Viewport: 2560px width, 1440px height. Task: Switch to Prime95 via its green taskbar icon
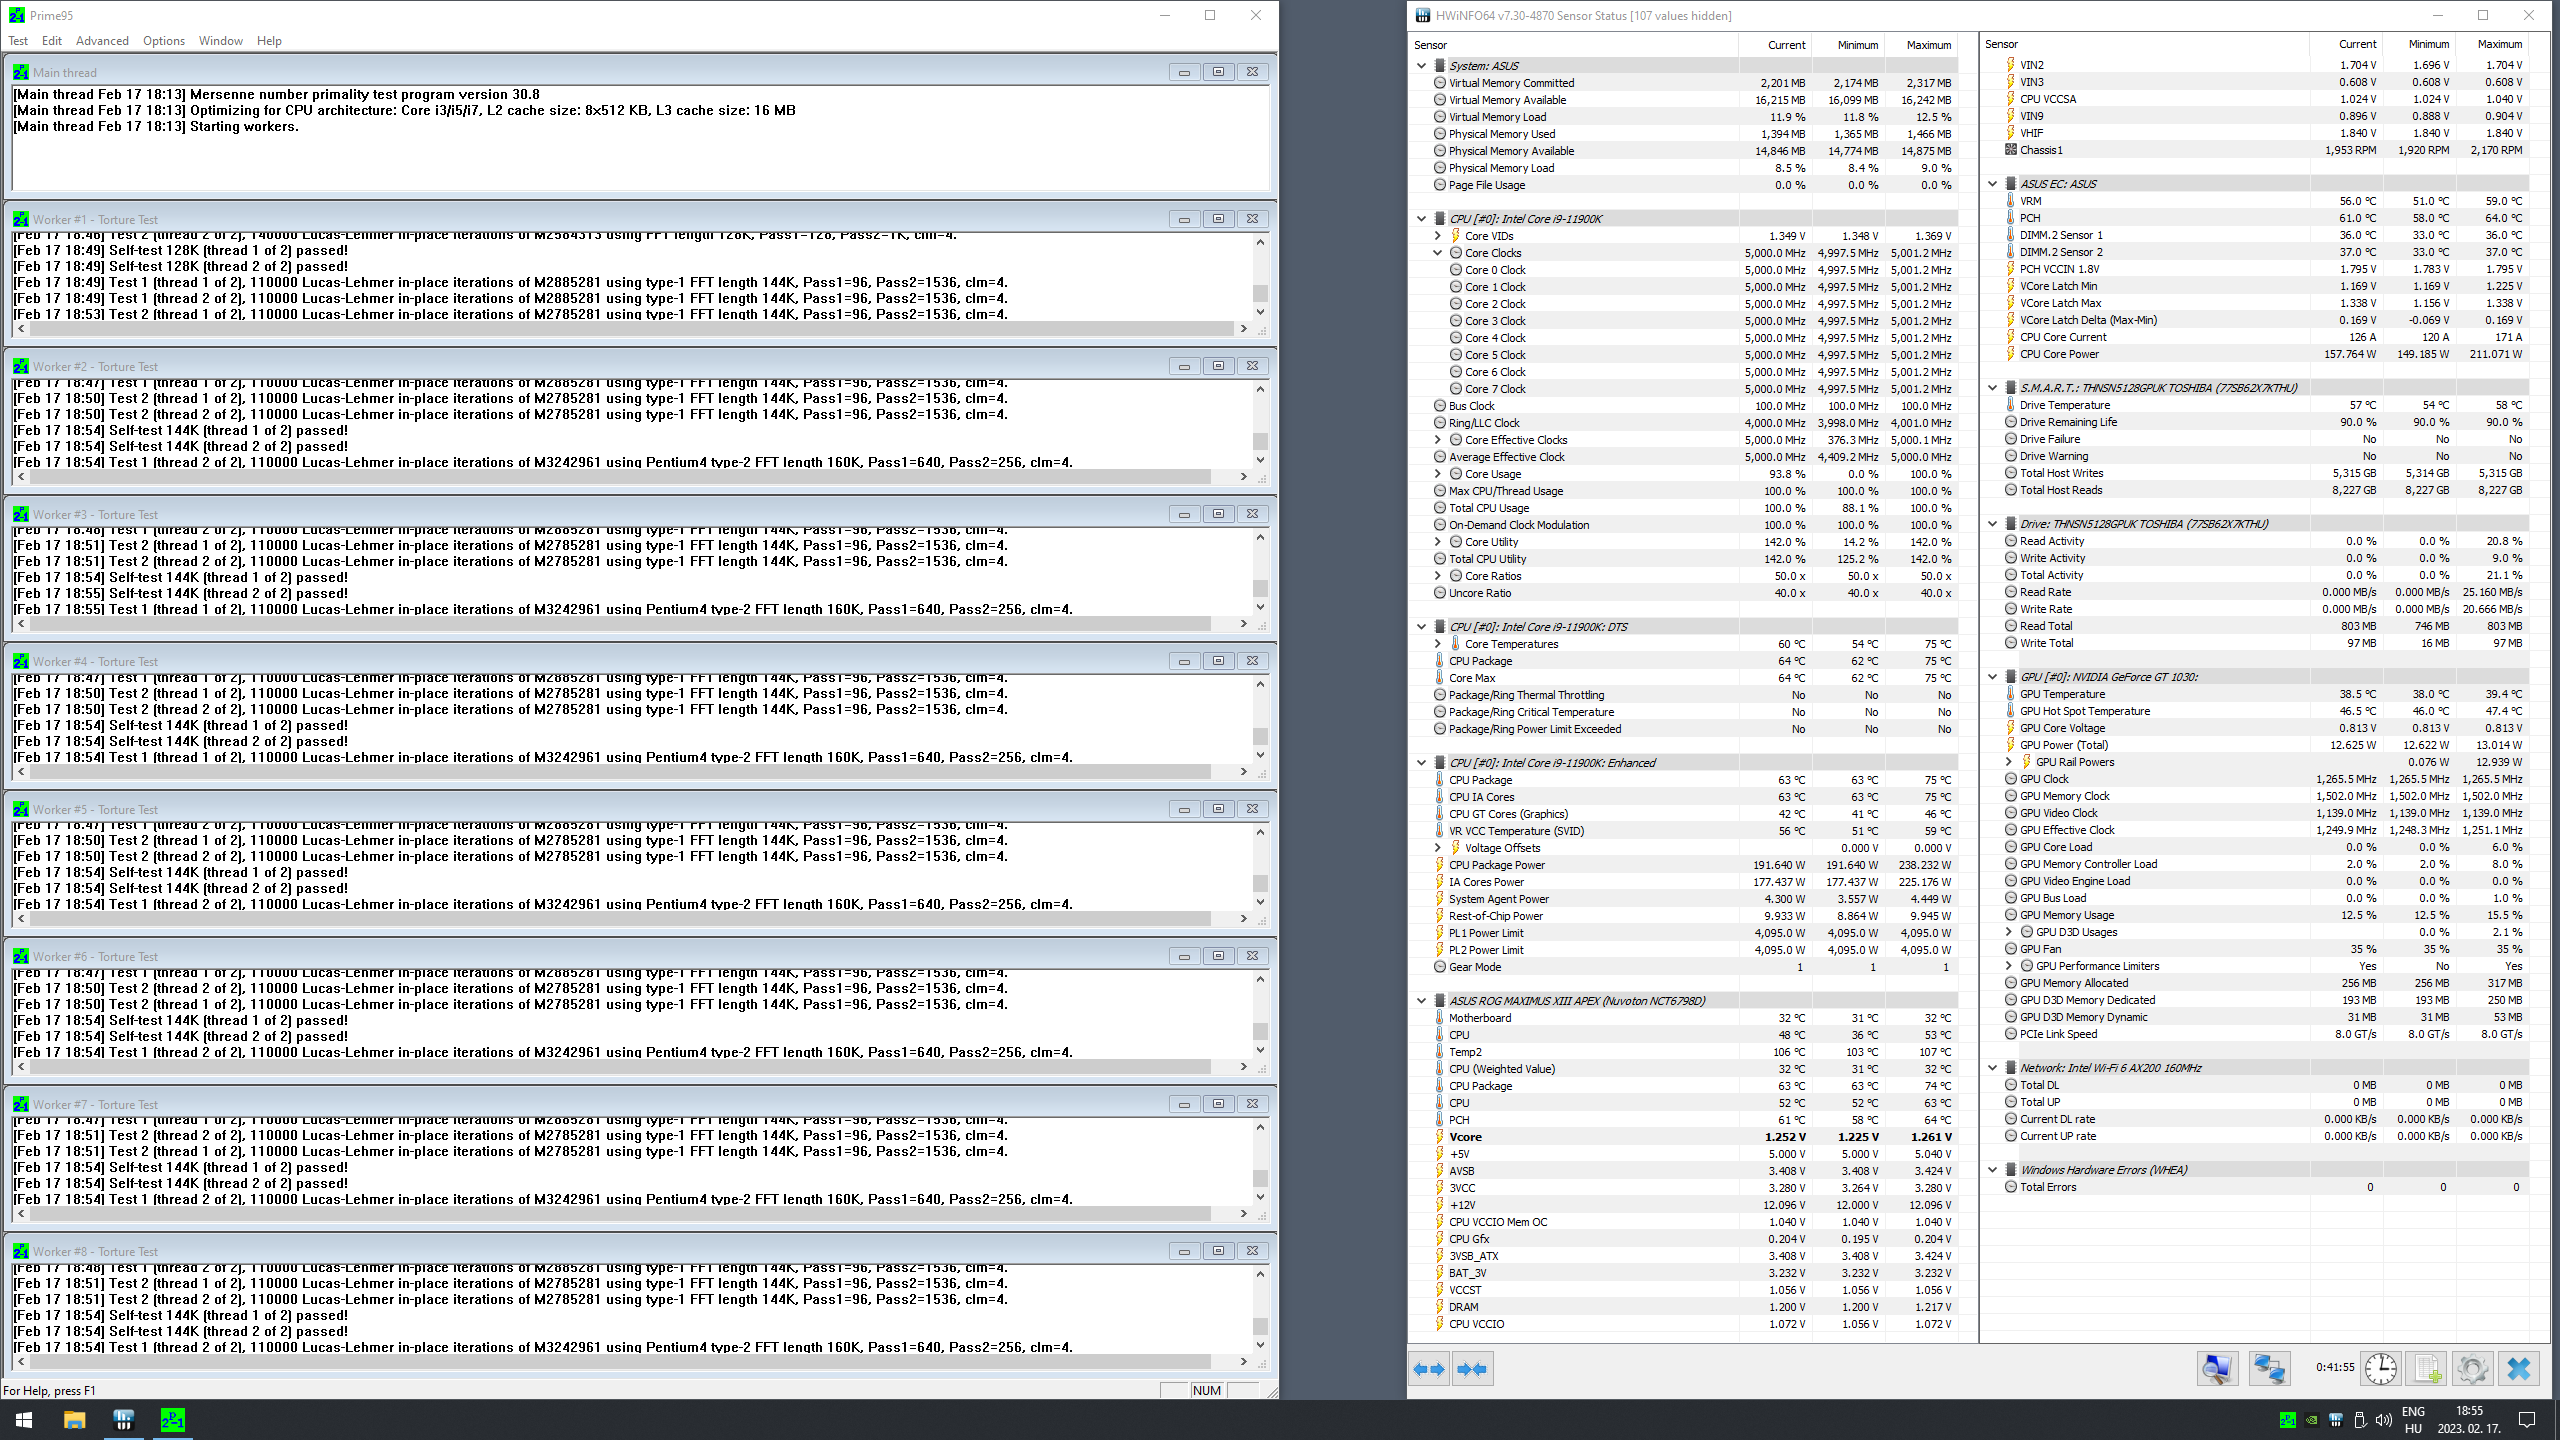click(x=173, y=1420)
